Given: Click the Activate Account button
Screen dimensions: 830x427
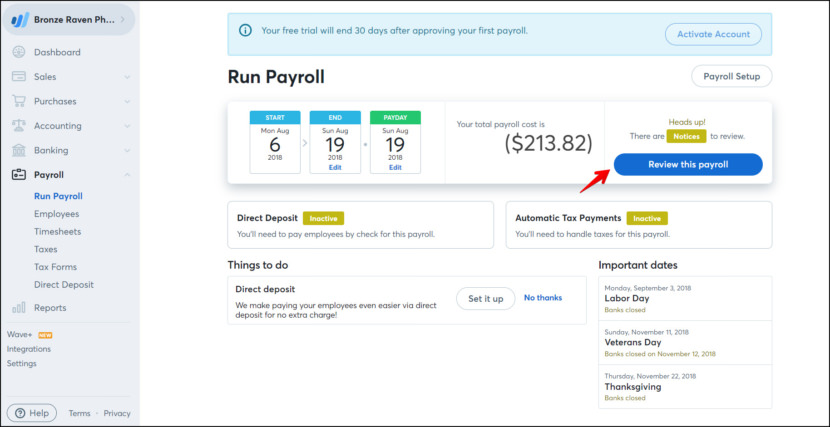Looking at the screenshot, I should [714, 34].
